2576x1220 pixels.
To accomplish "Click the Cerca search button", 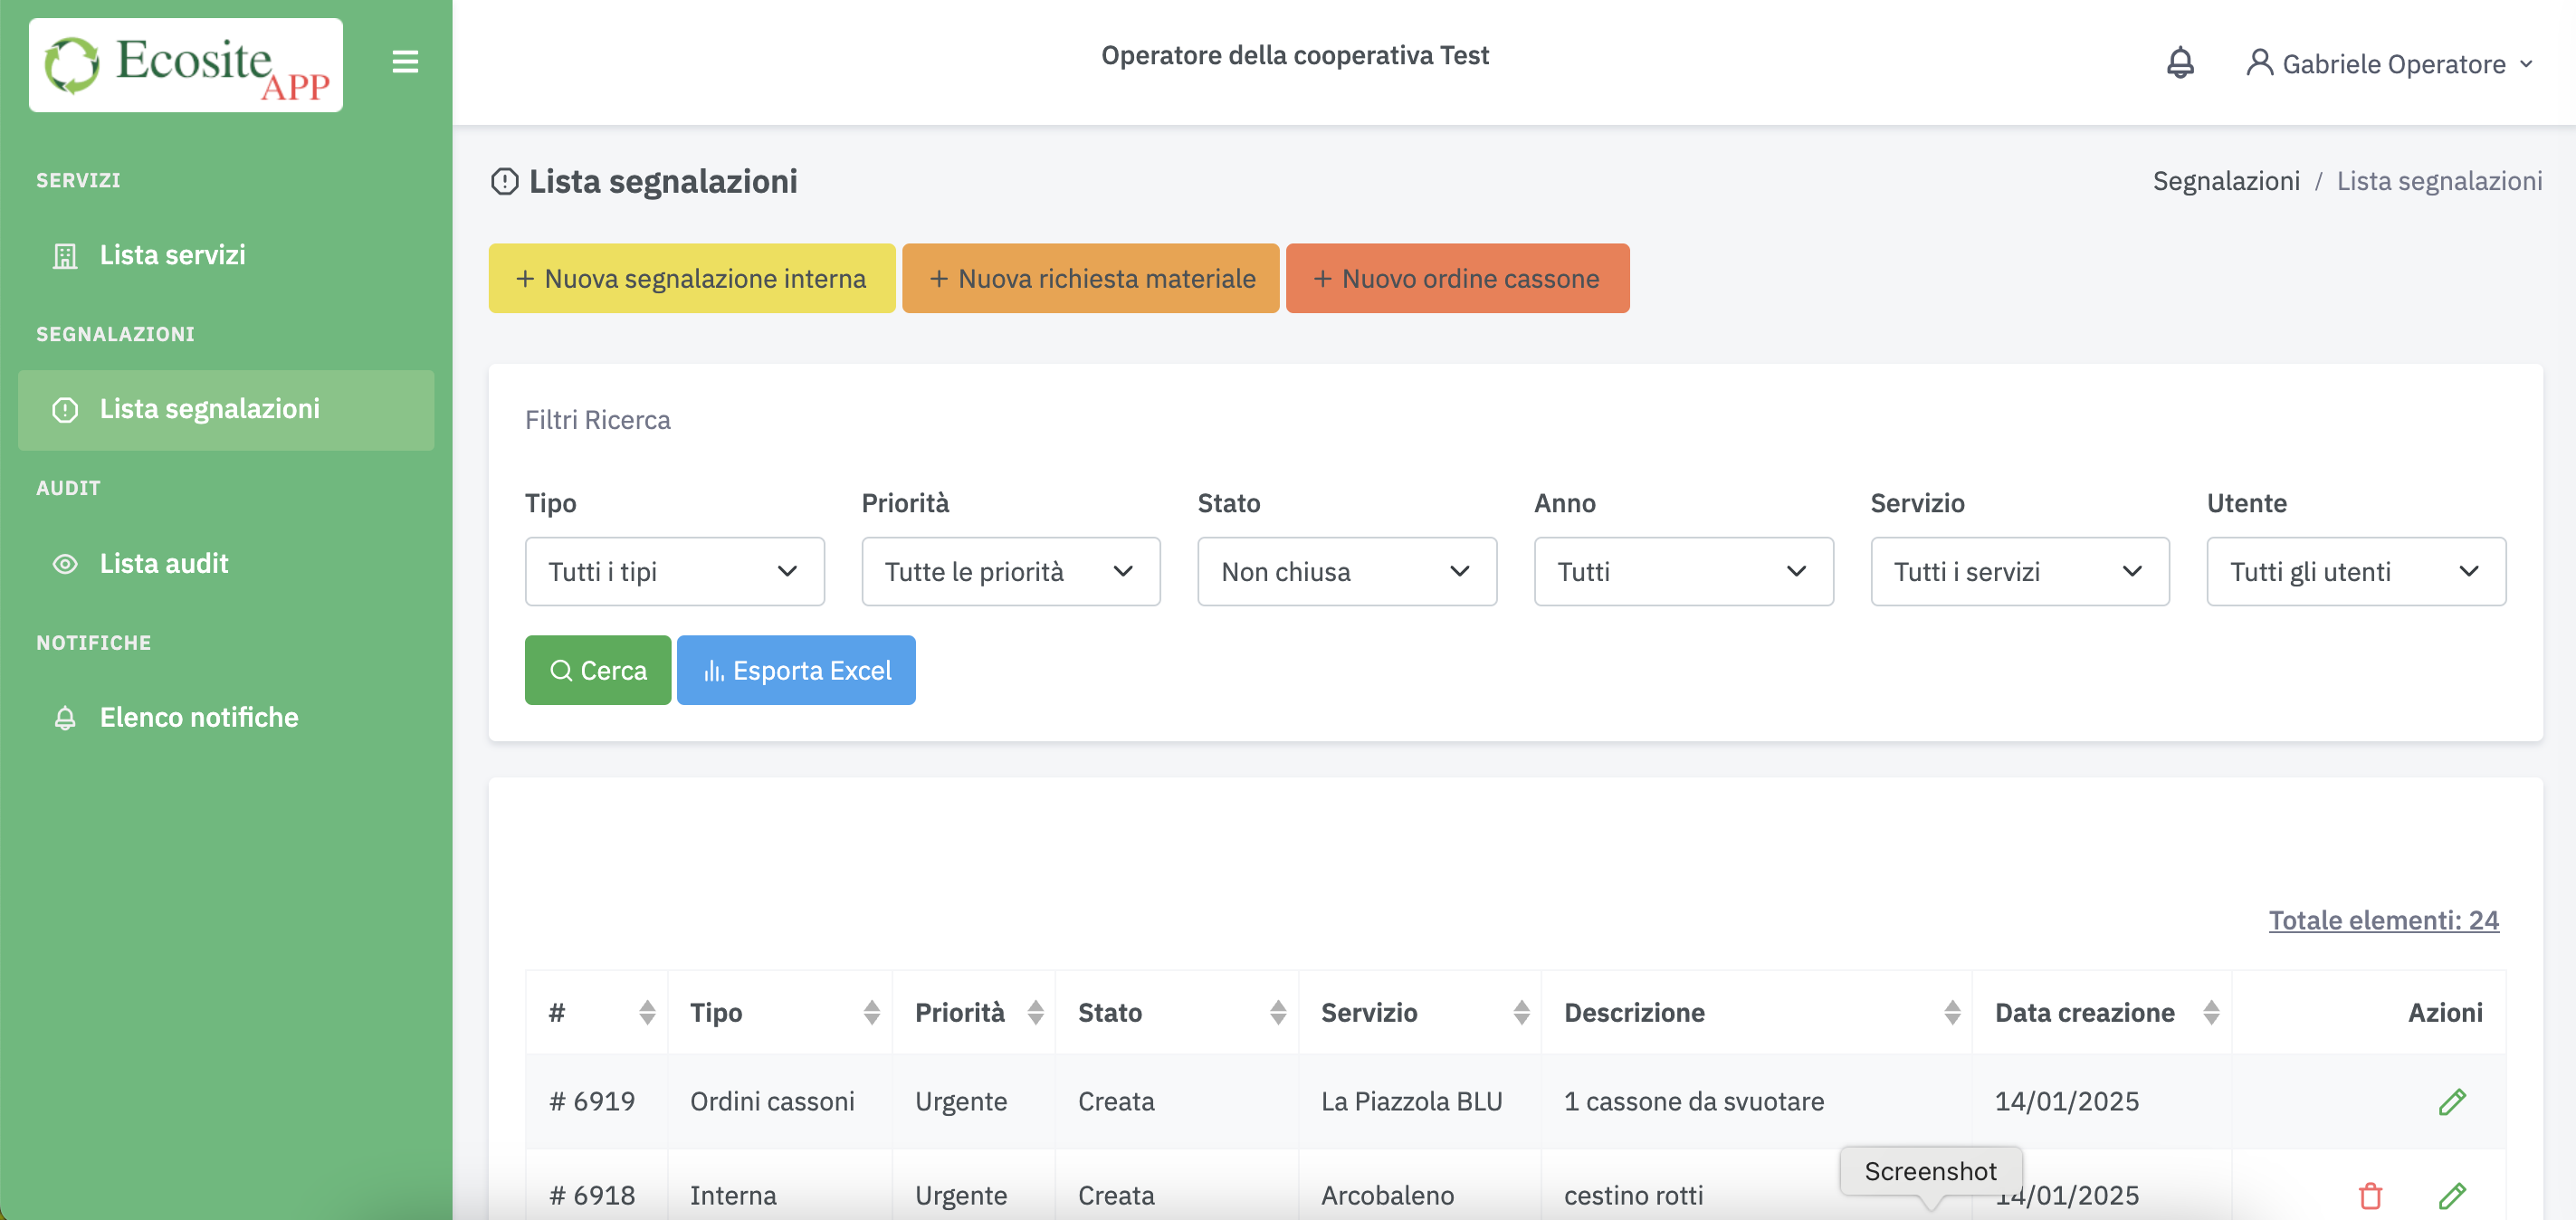I will 598,670.
